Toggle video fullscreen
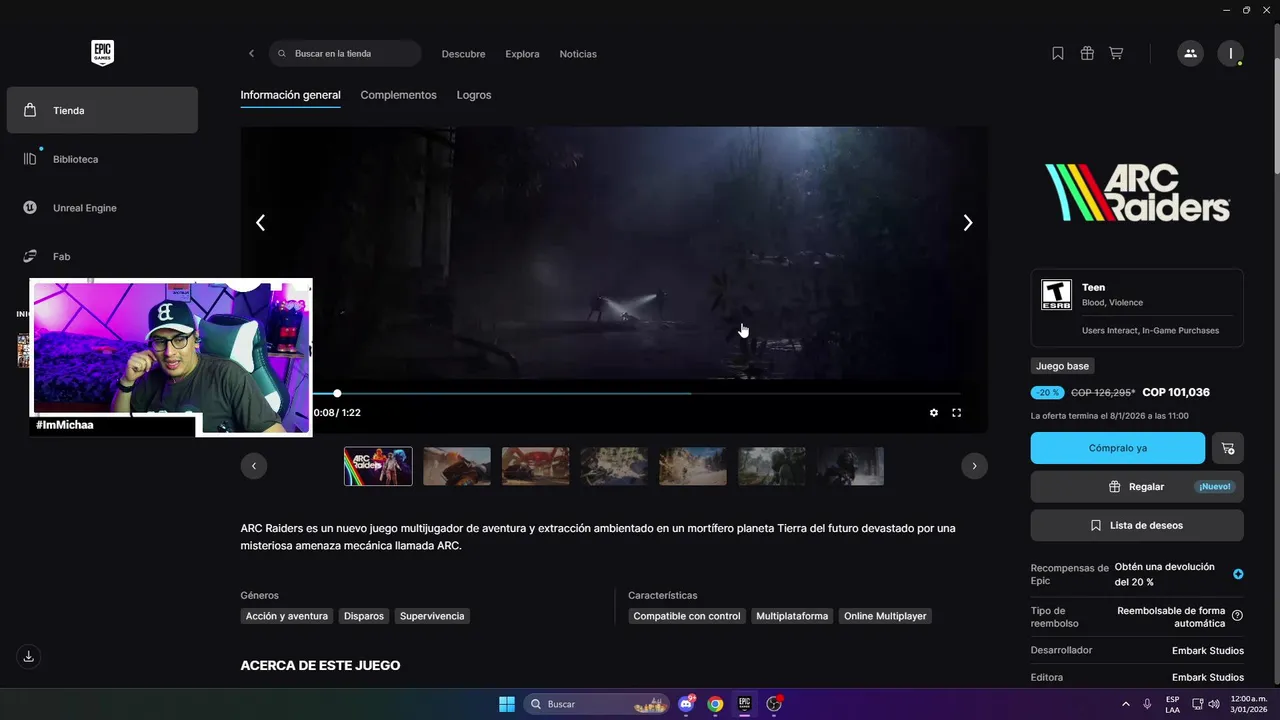Screen dimensions: 1280x720 click(956, 412)
